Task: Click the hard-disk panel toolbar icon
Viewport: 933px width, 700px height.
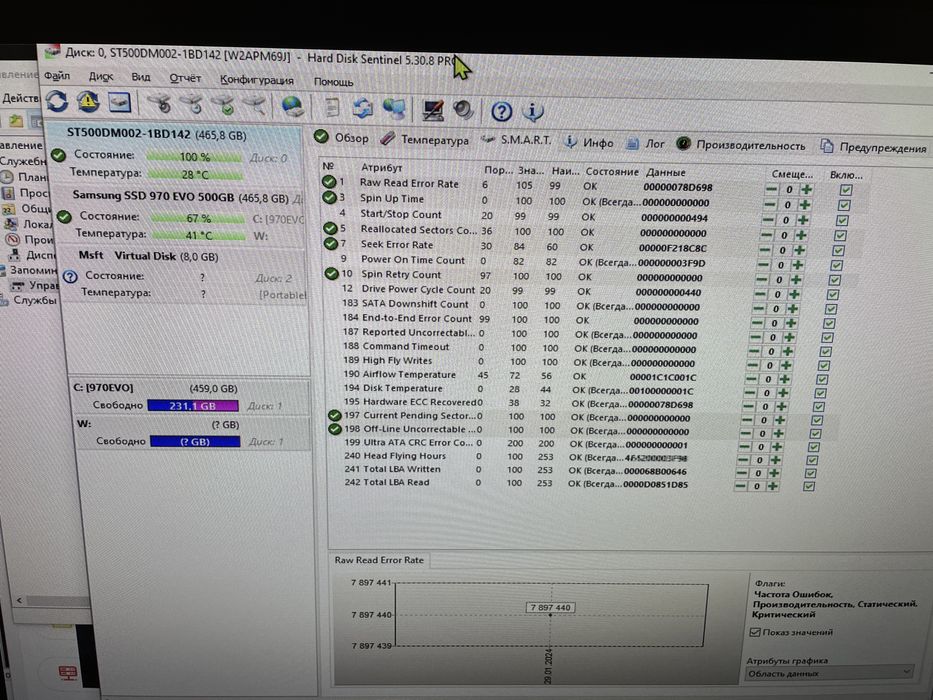Action: [x=120, y=102]
